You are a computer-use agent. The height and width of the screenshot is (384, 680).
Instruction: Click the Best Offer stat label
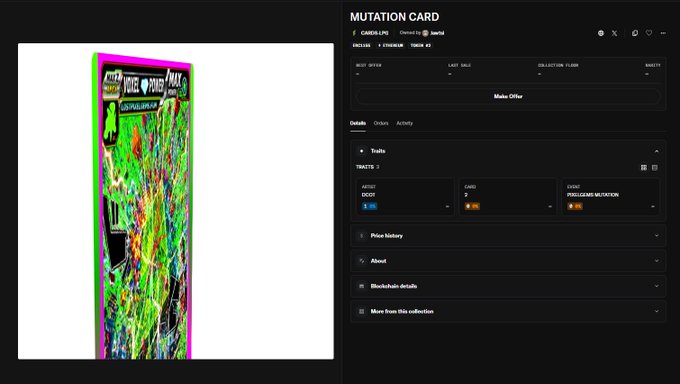pos(369,65)
